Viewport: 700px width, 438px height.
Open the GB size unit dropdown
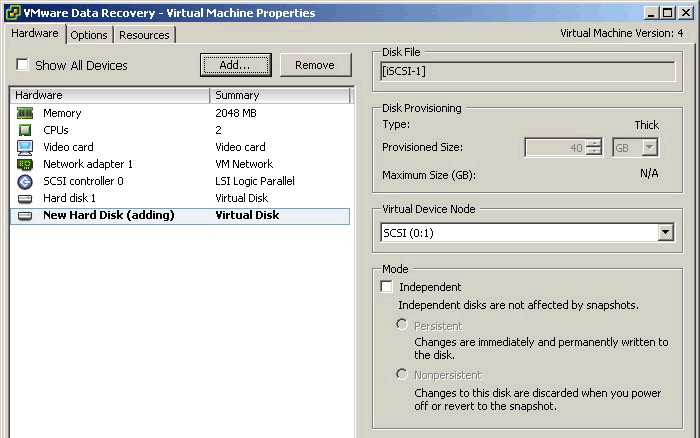click(x=649, y=147)
